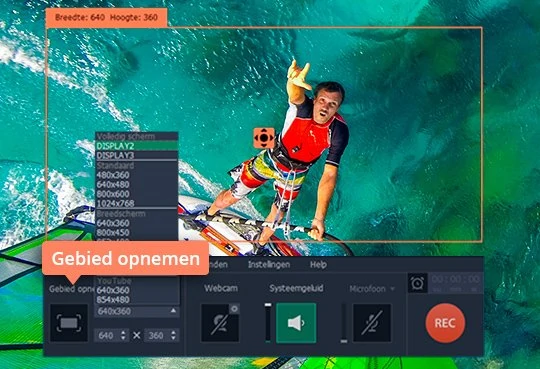
Task: Select DISPLAY3 in the list
Action: 137,155
